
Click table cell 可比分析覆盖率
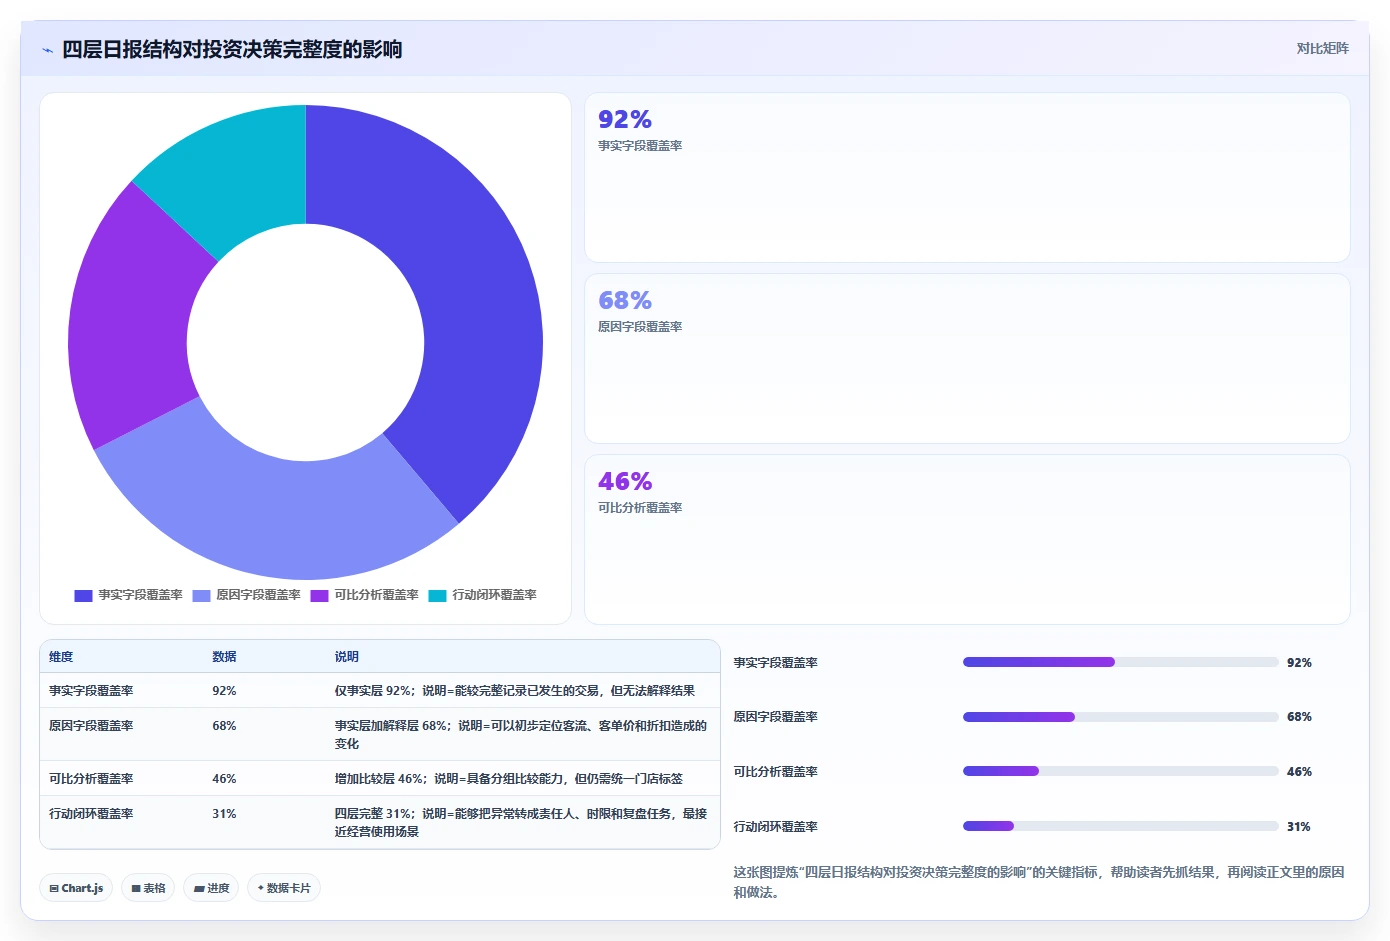91,779
